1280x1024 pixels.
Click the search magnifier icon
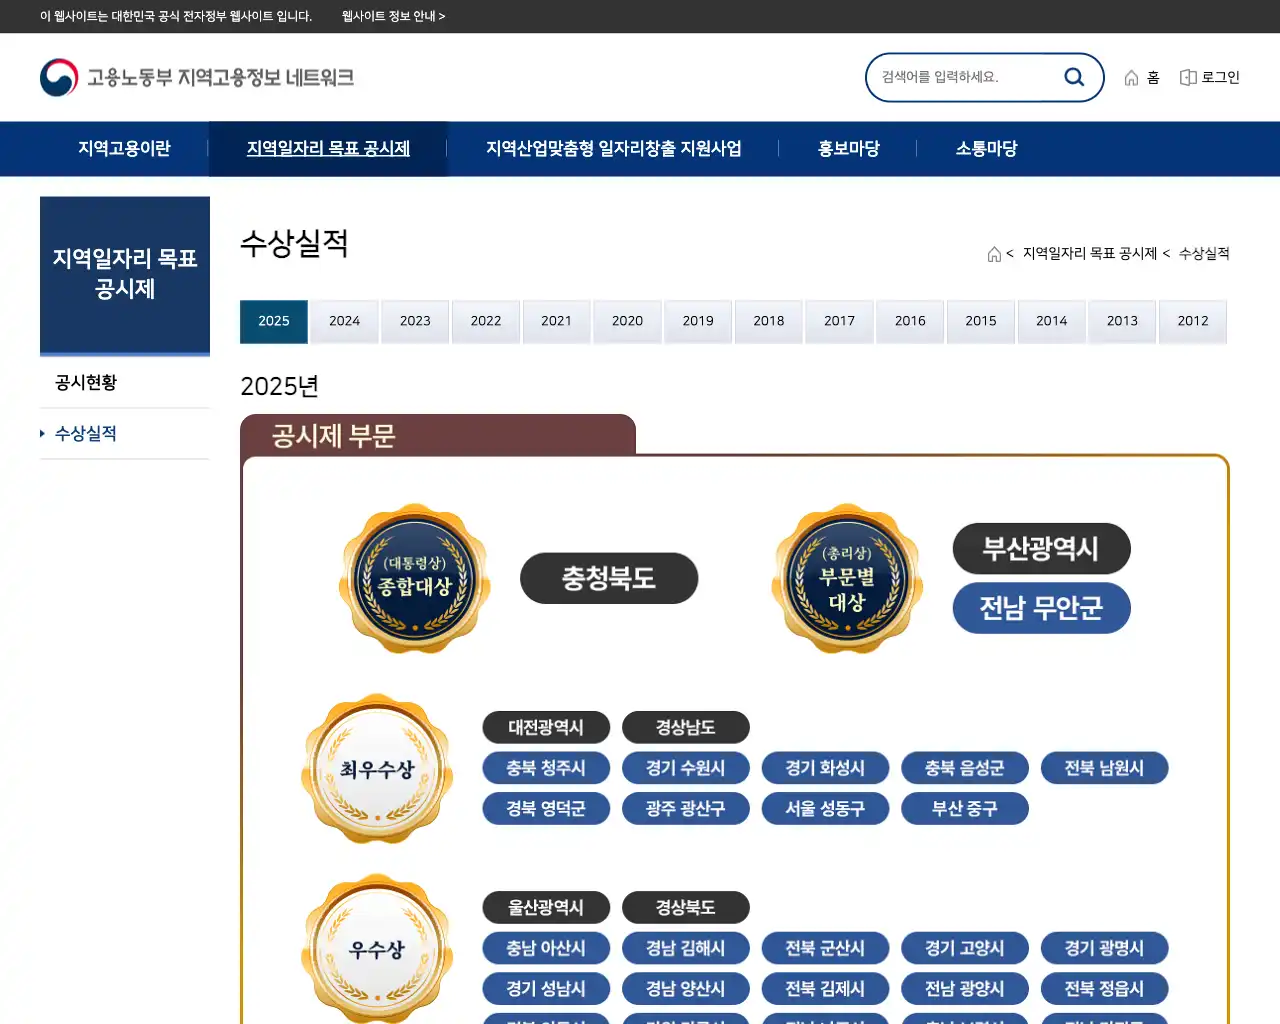pyautogui.click(x=1074, y=76)
